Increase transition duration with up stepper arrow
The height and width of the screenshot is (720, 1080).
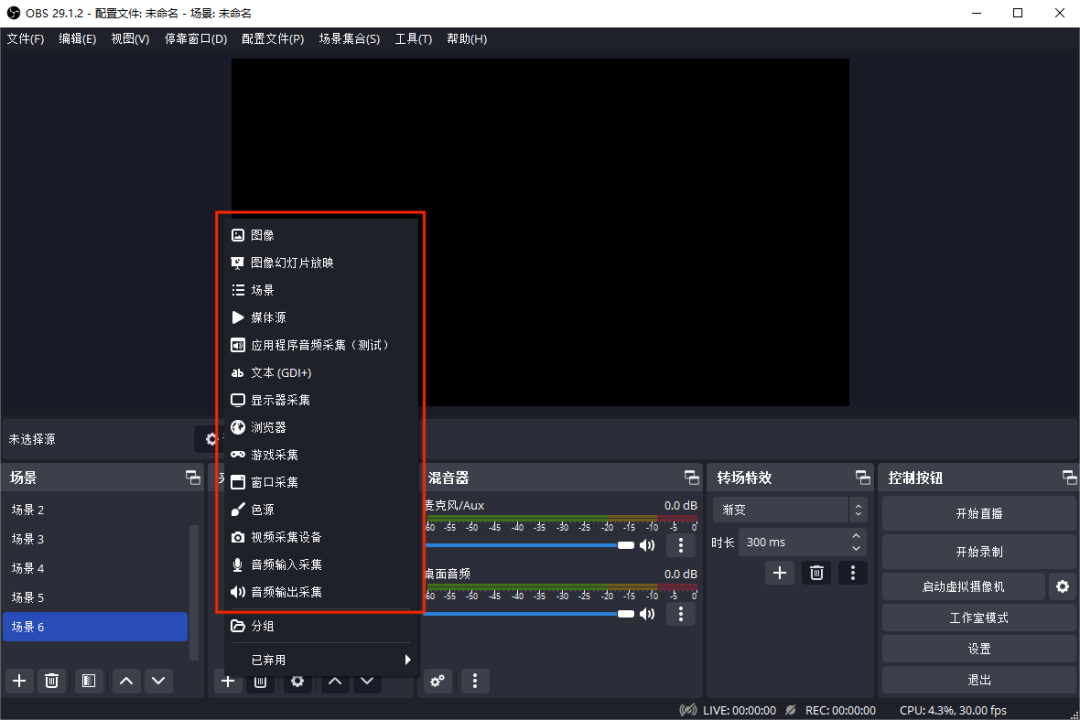[856, 535]
